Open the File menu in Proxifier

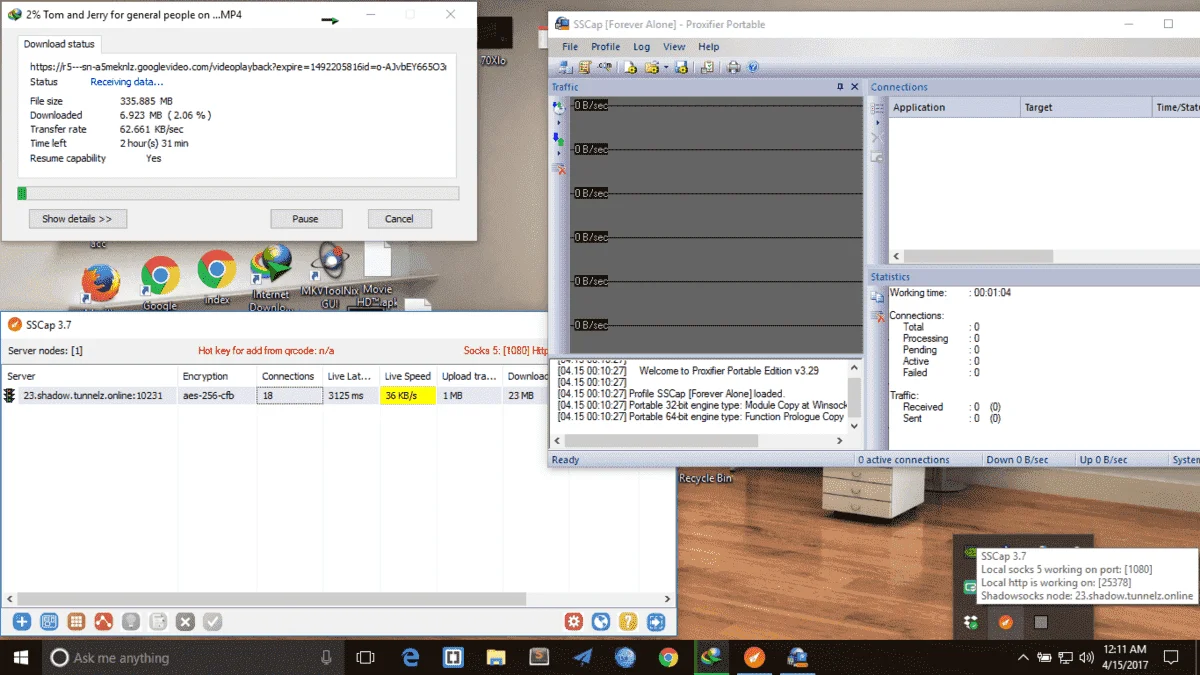(x=570, y=46)
